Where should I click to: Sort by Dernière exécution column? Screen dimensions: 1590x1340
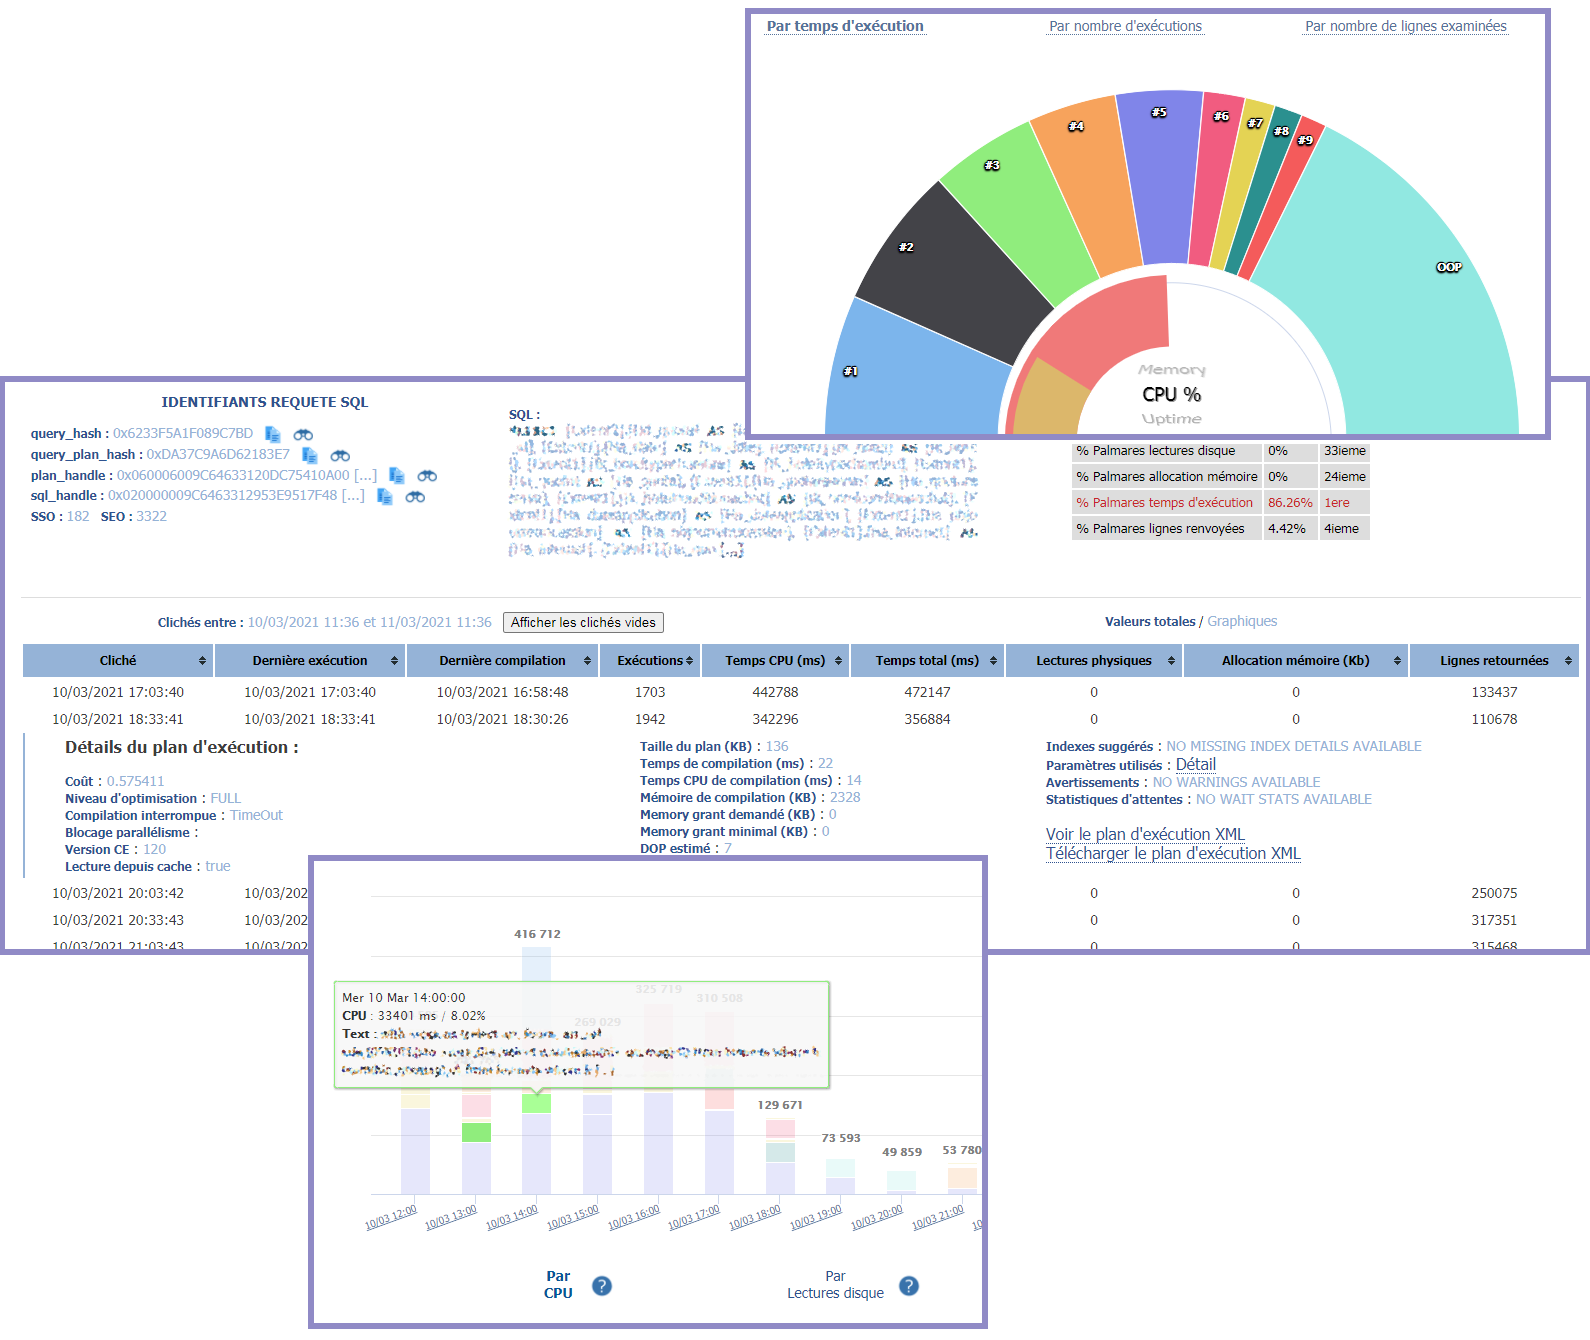(x=310, y=661)
